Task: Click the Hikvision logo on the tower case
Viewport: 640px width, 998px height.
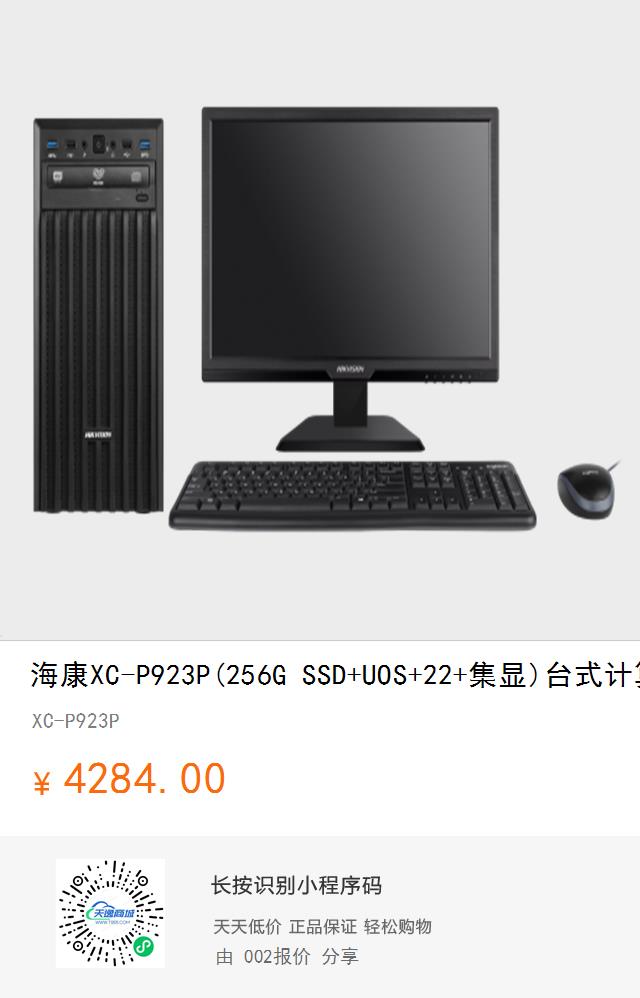Action: 98,435
